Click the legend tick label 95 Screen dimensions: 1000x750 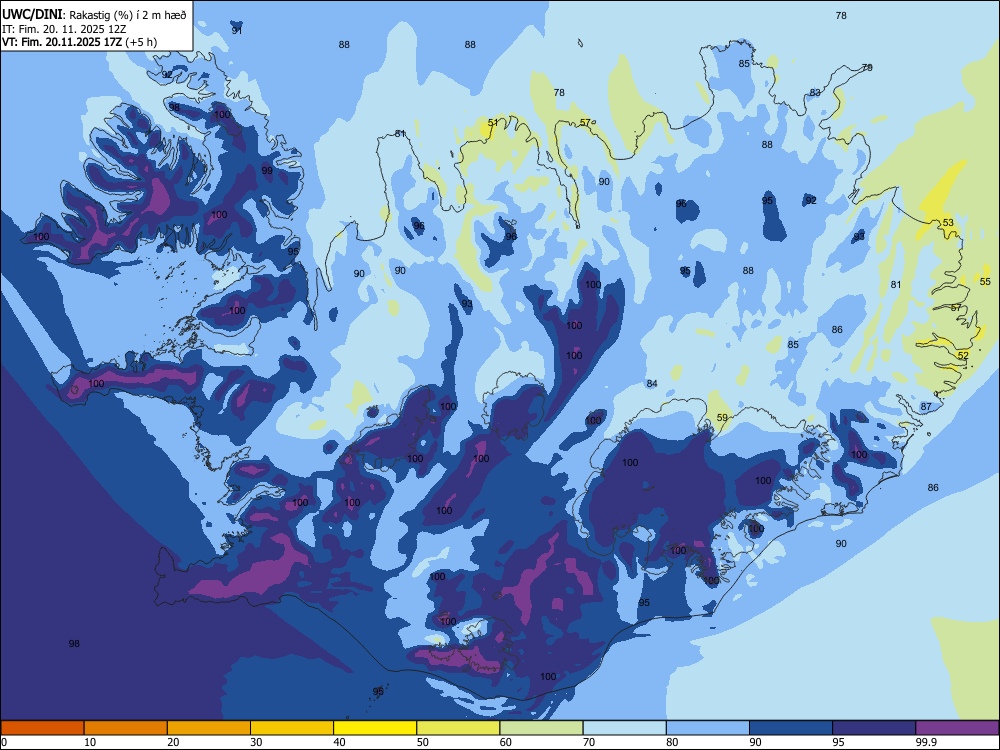pyautogui.click(x=839, y=742)
